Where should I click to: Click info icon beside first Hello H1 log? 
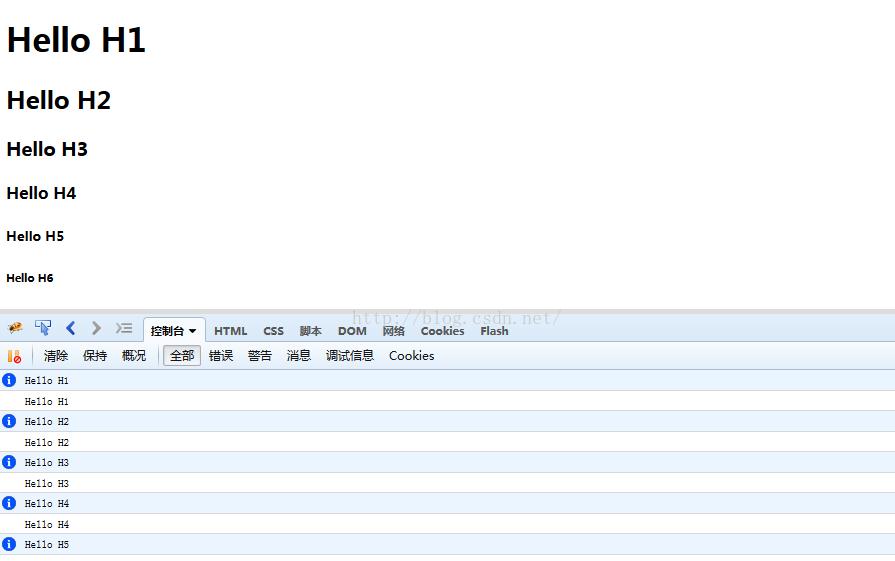9,380
